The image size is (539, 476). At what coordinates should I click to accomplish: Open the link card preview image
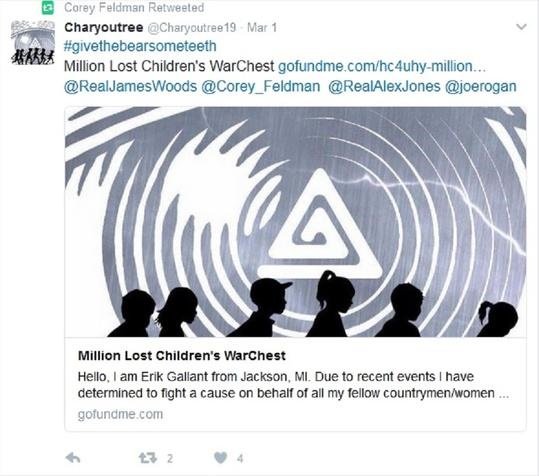tap(295, 222)
